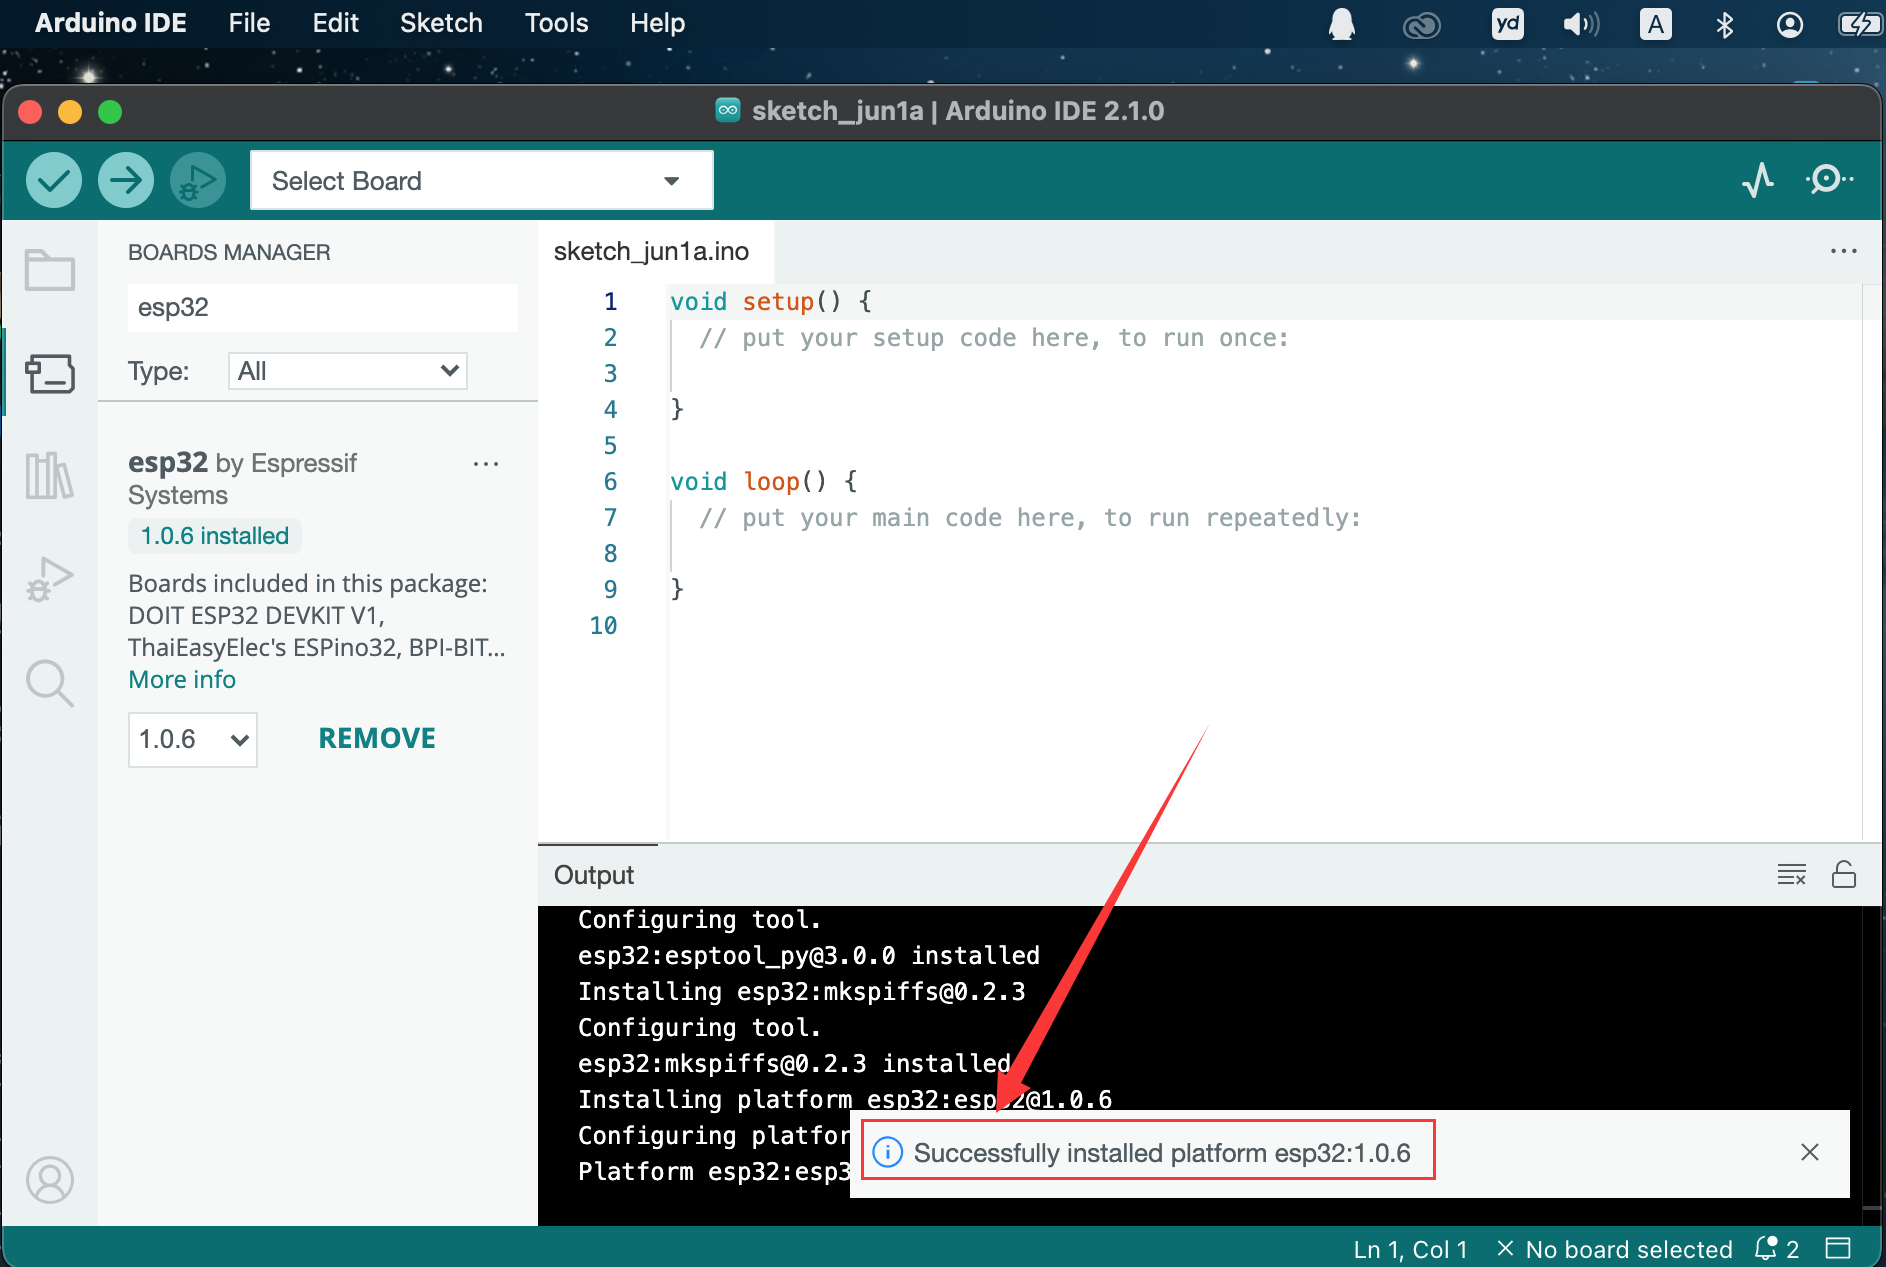Click the '1.0.6 installed' badge
Screen dimensions: 1886x1267
point(215,536)
